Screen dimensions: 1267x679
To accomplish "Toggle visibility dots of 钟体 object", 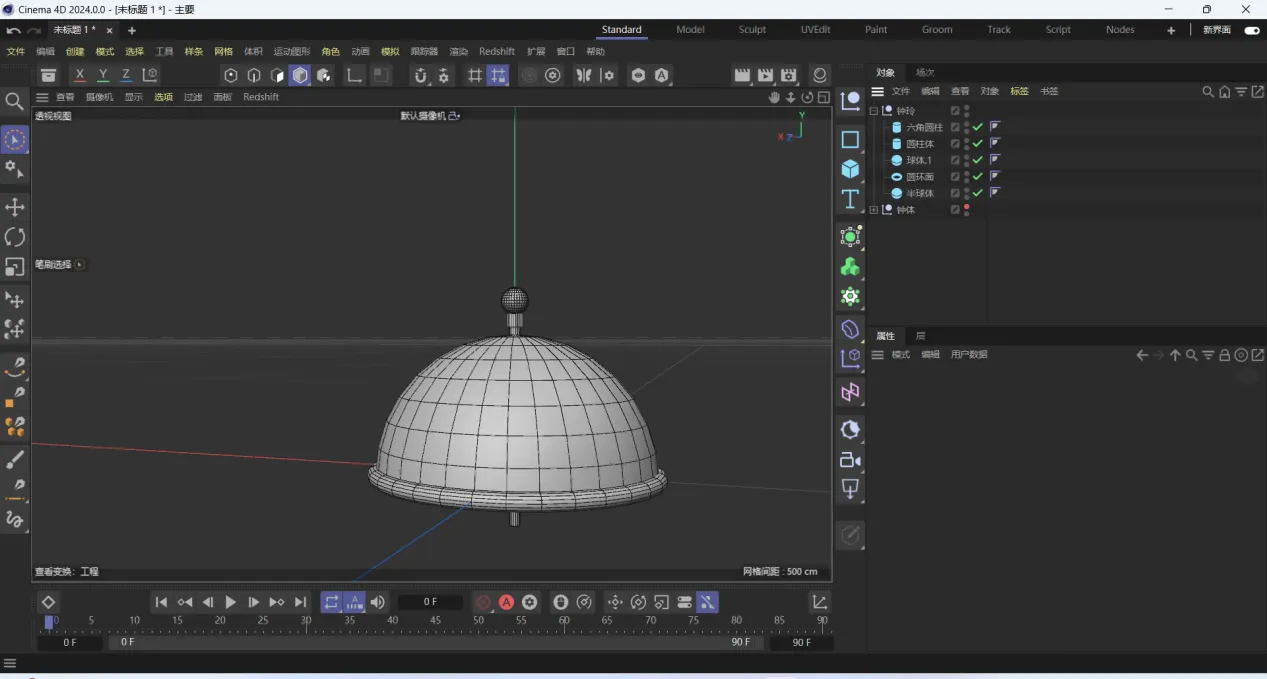I will (966, 209).
